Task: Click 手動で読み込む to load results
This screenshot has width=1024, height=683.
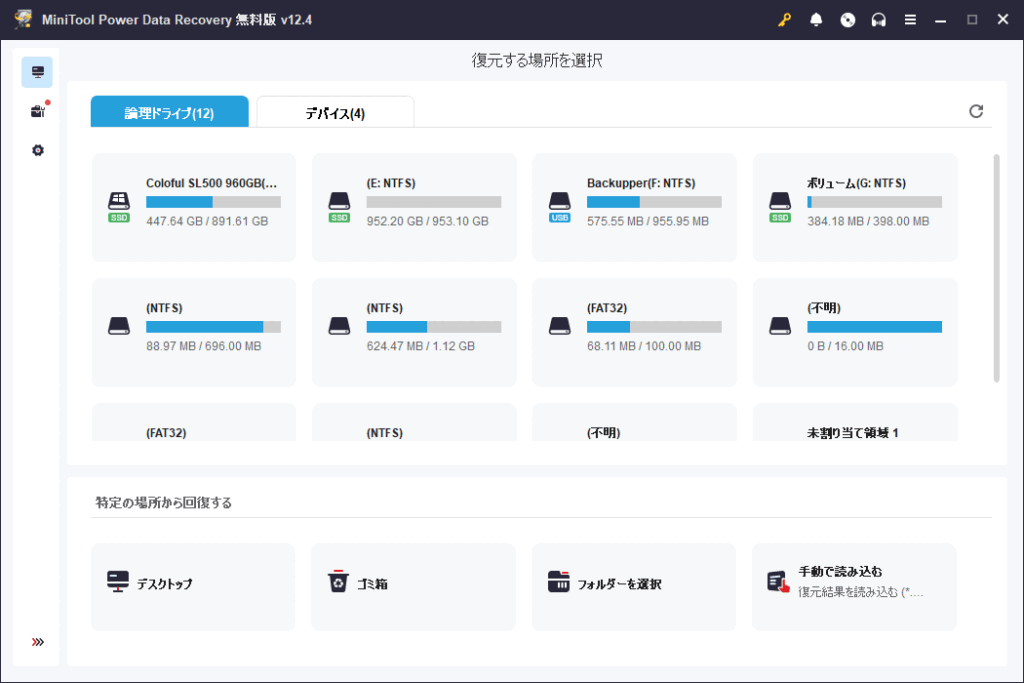Action: pyautogui.click(x=854, y=587)
